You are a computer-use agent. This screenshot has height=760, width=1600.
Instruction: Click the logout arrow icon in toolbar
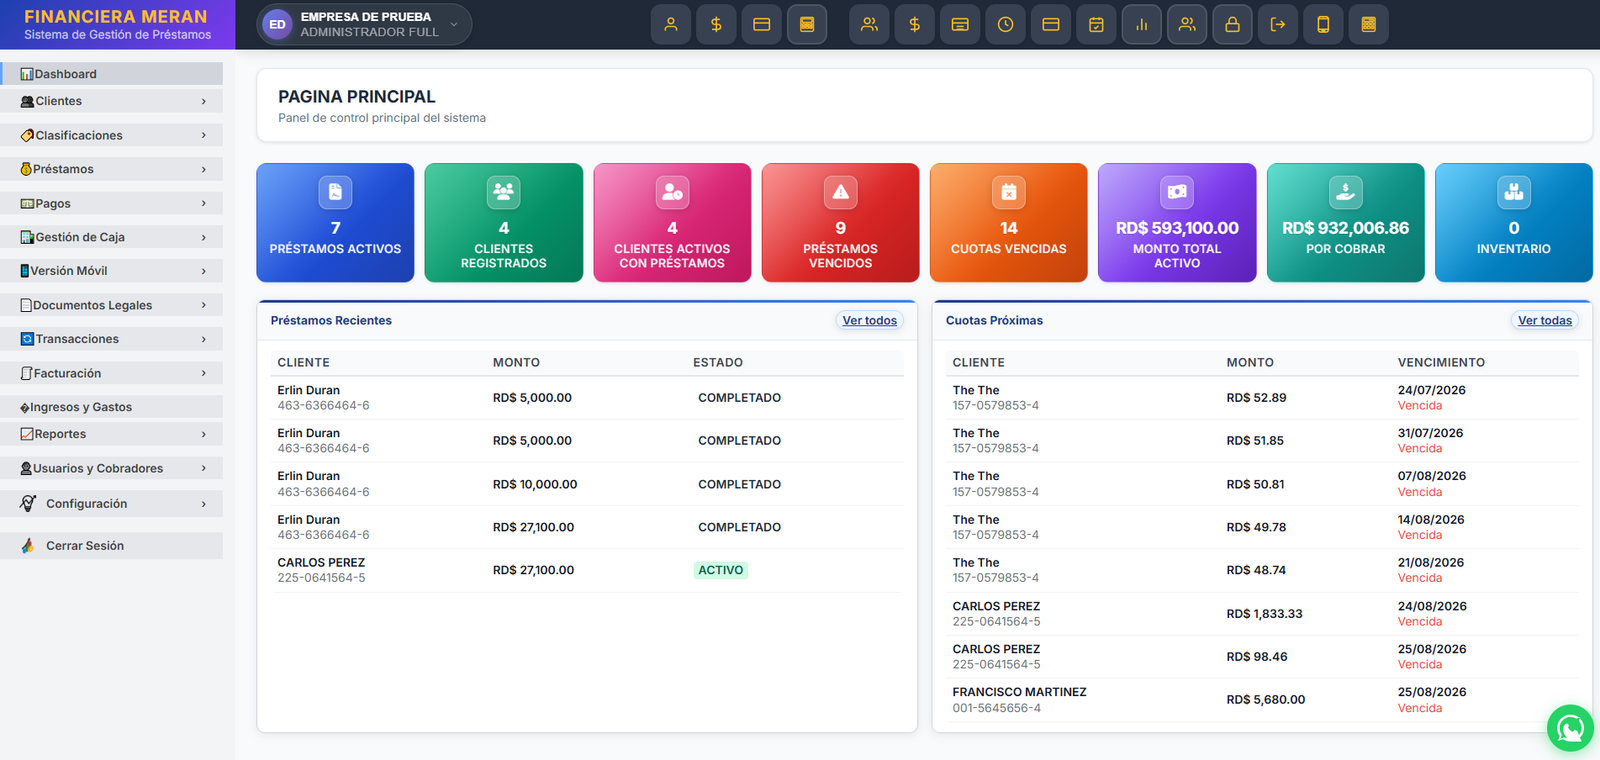click(x=1278, y=25)
